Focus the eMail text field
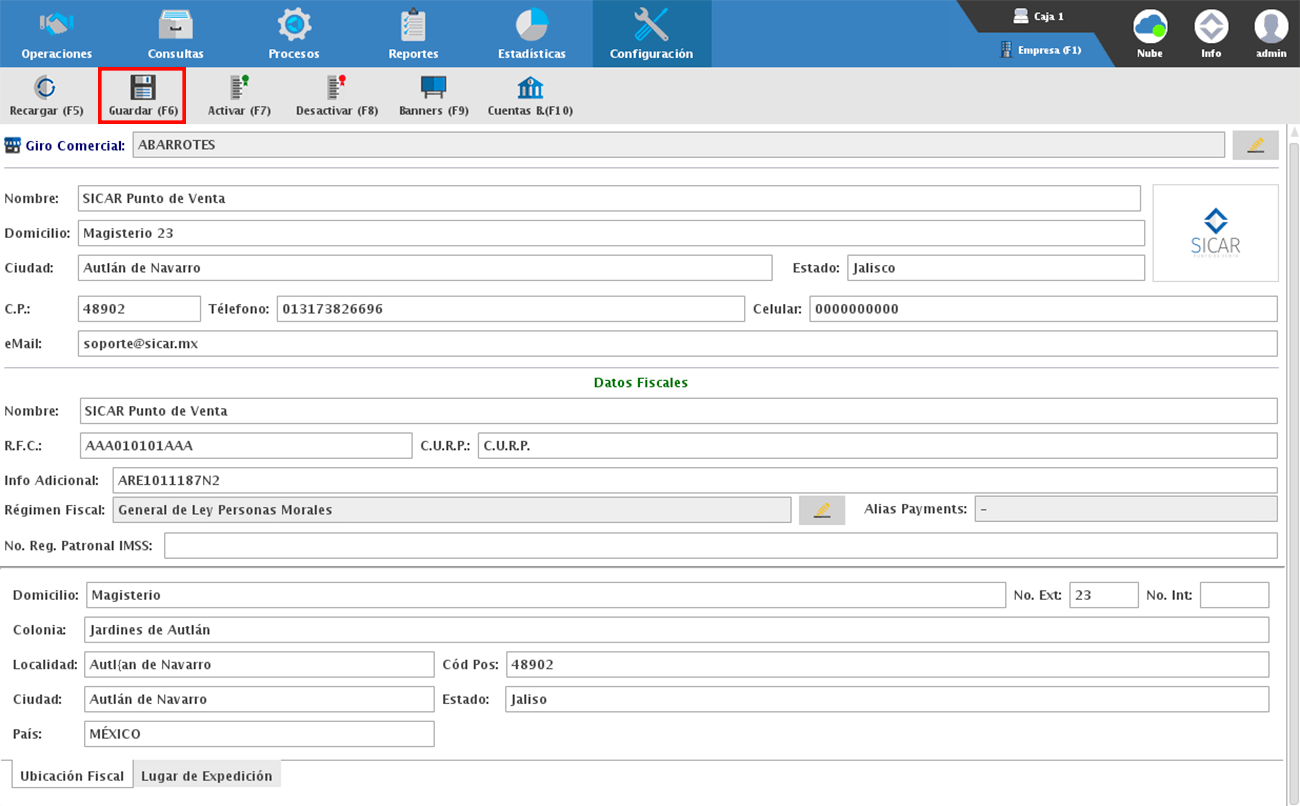1300x806 pixels. 677,344
